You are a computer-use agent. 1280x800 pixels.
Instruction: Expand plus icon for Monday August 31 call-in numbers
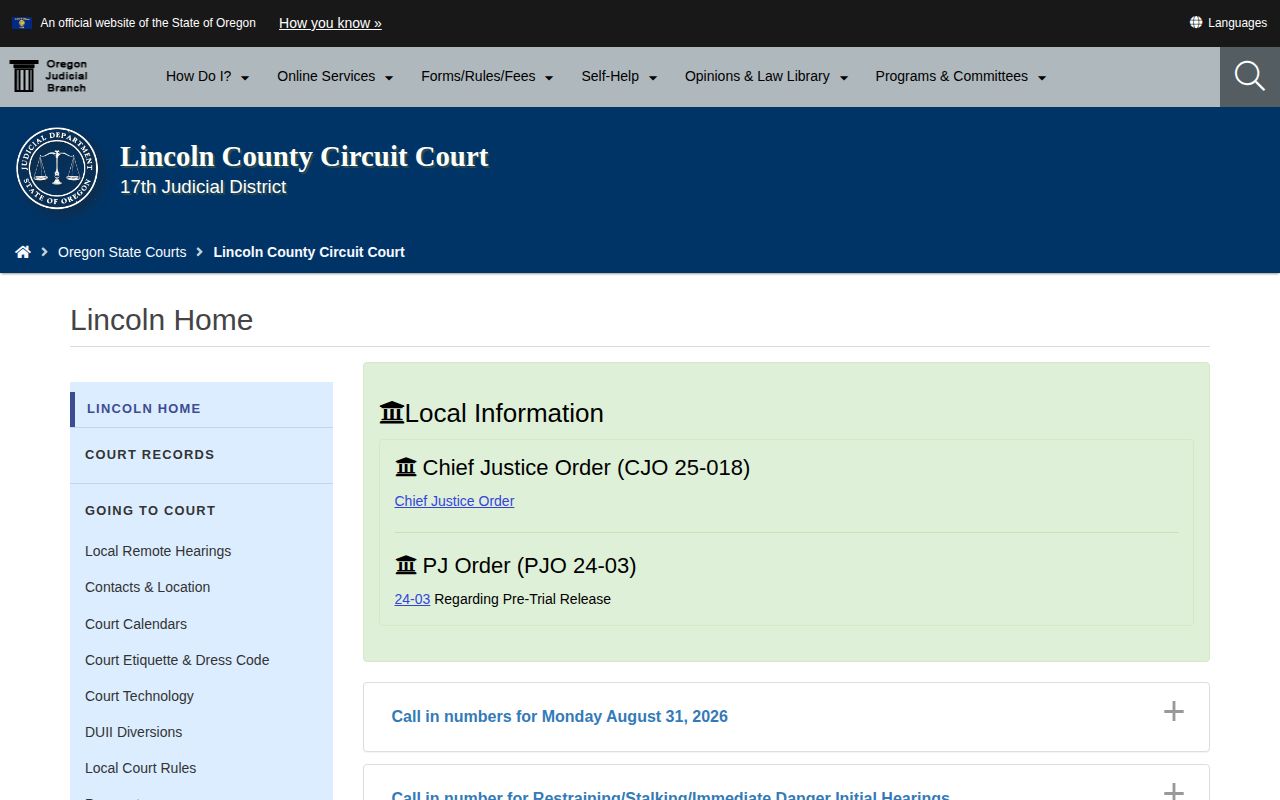pyautogui.click(x=1174, y=711)
